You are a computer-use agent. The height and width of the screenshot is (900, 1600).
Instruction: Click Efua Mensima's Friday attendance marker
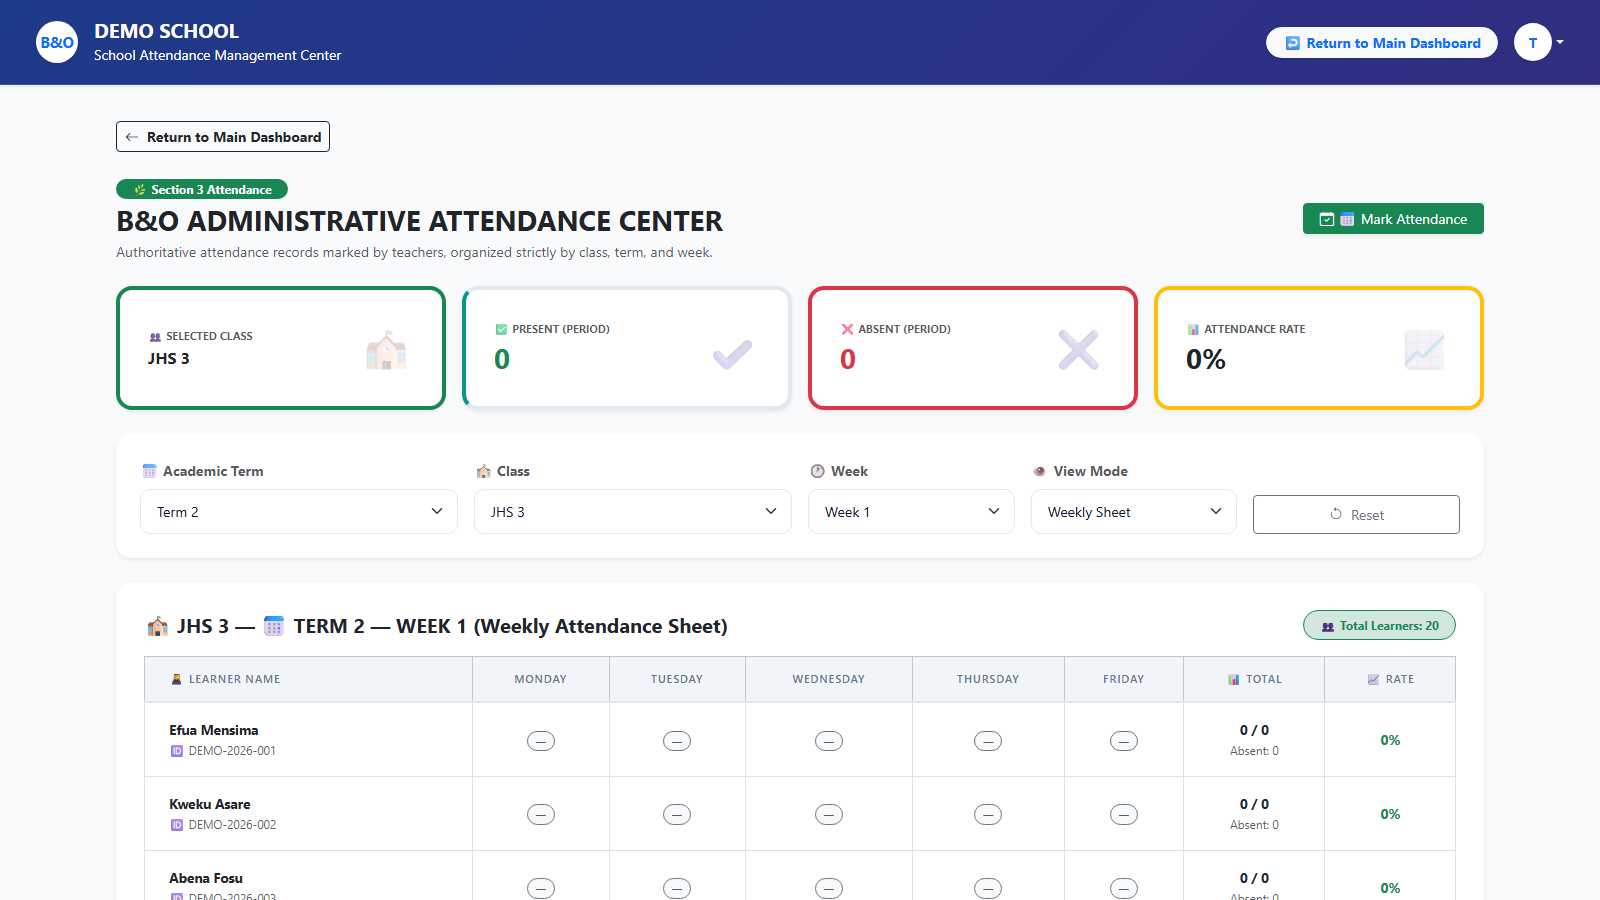[x=1124, y=741]
